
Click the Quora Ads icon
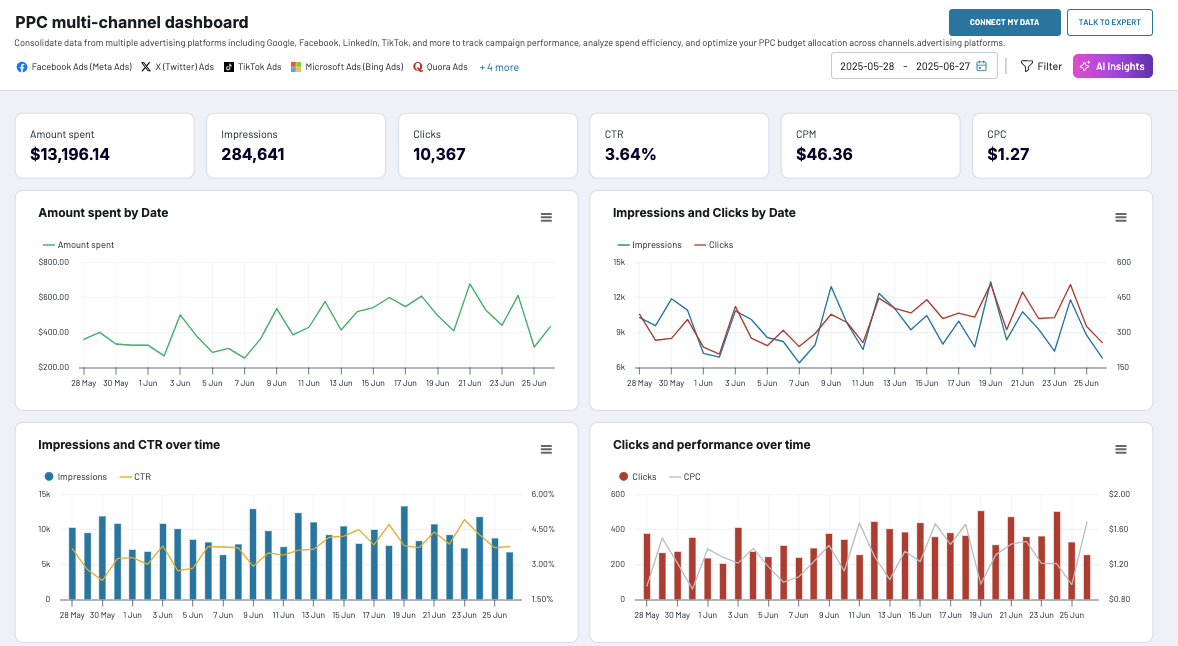coord(418,67)
